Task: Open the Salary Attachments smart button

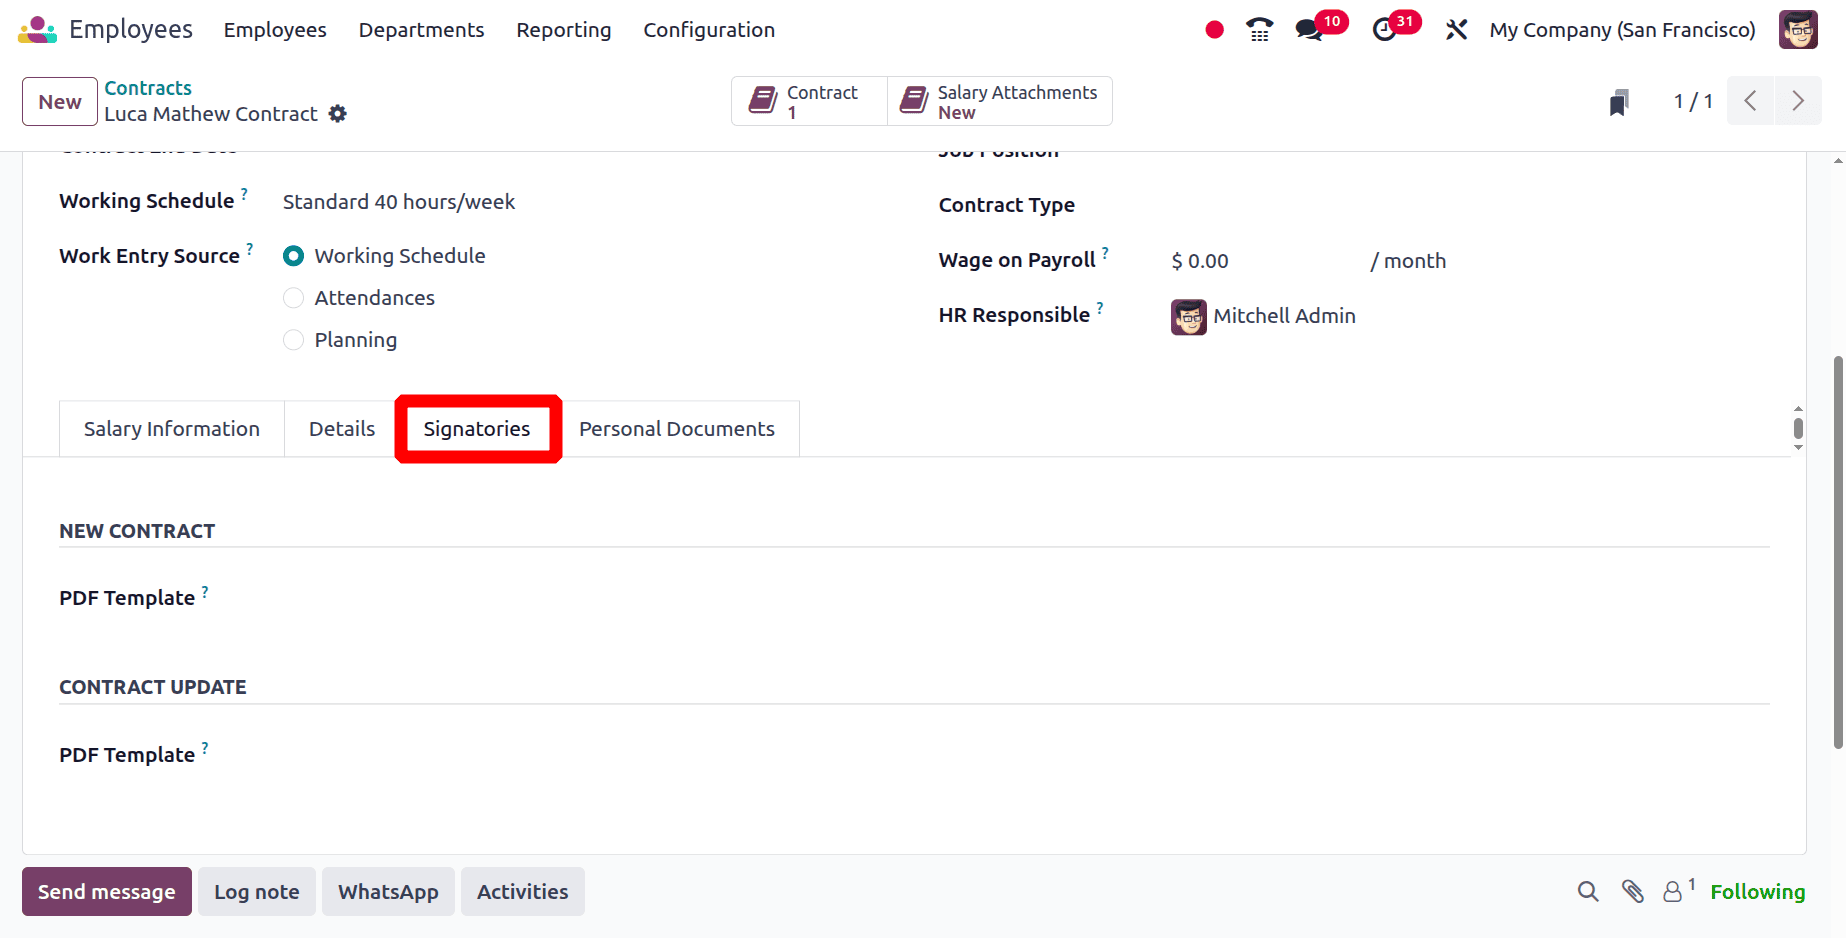Action: [1000, 101]
